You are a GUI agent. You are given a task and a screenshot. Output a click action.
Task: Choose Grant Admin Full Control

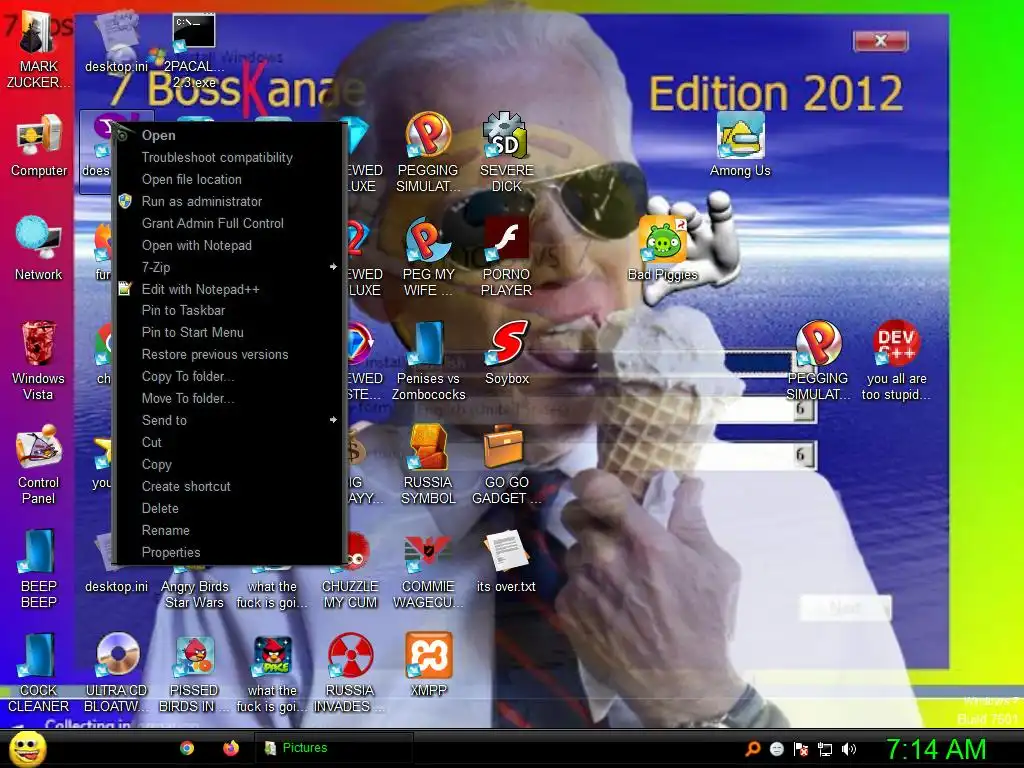(229, 223)
